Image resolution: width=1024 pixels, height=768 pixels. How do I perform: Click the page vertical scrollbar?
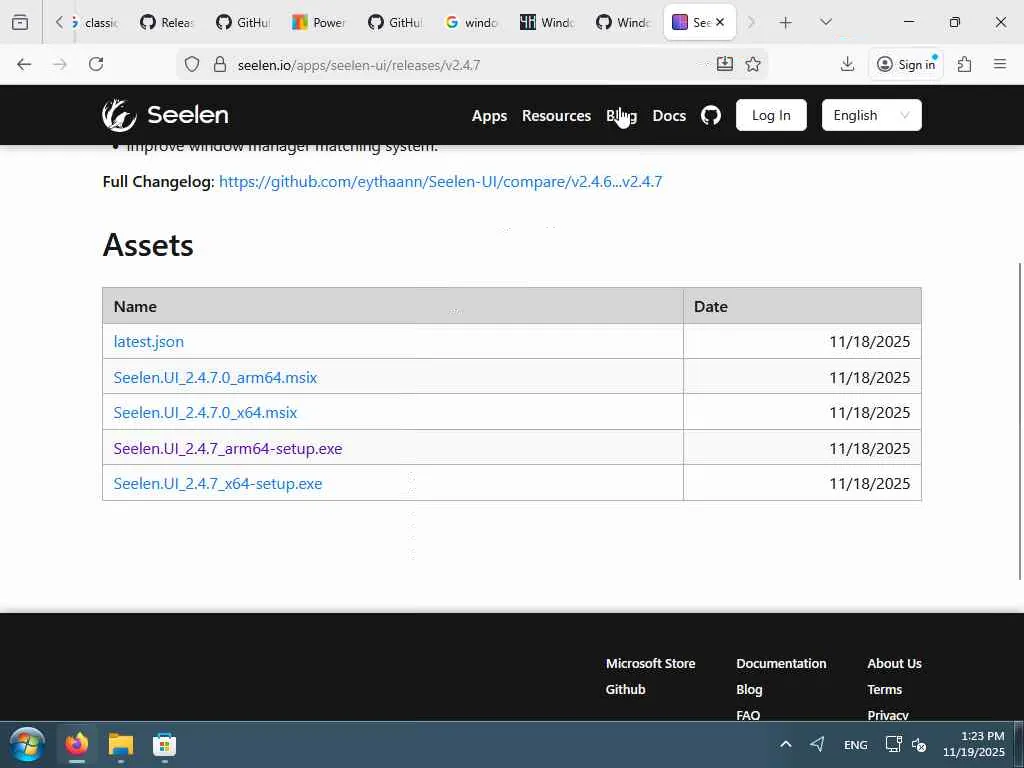(x=1020, y=421)
